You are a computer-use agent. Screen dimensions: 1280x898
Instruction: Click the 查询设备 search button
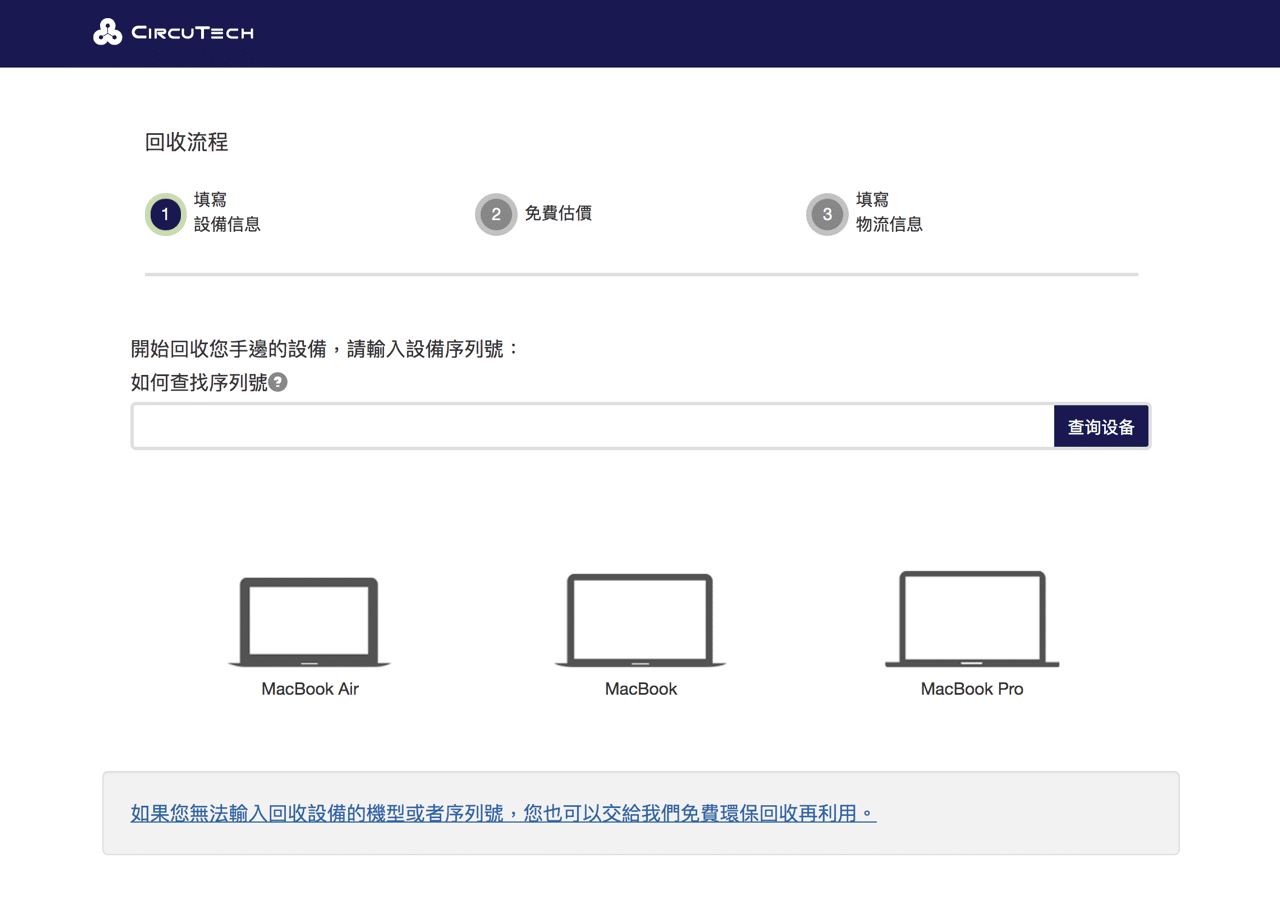[x=1101, y=427]
